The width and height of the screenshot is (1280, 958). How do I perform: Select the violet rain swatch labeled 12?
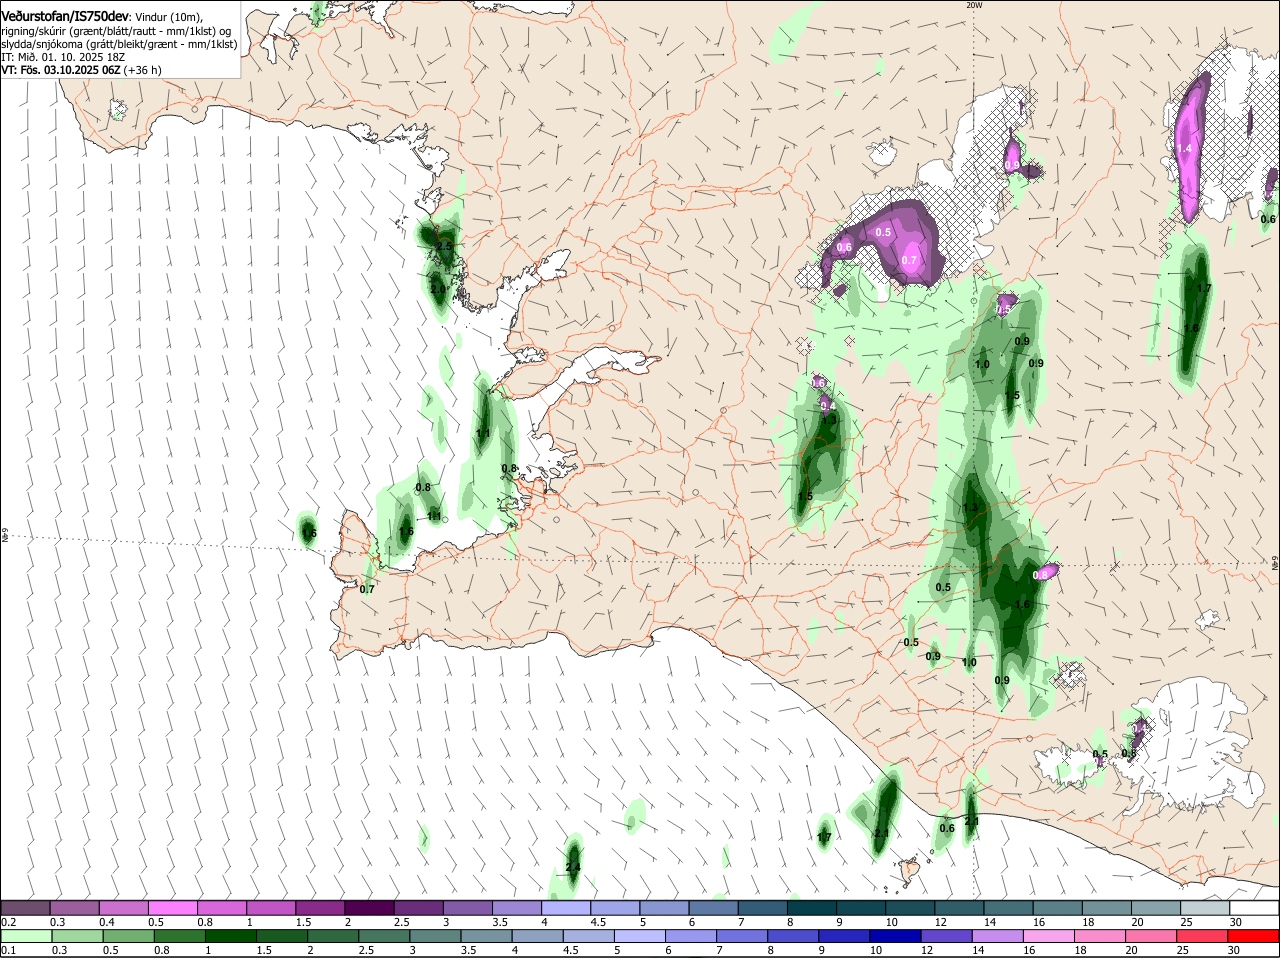(947, 936)
